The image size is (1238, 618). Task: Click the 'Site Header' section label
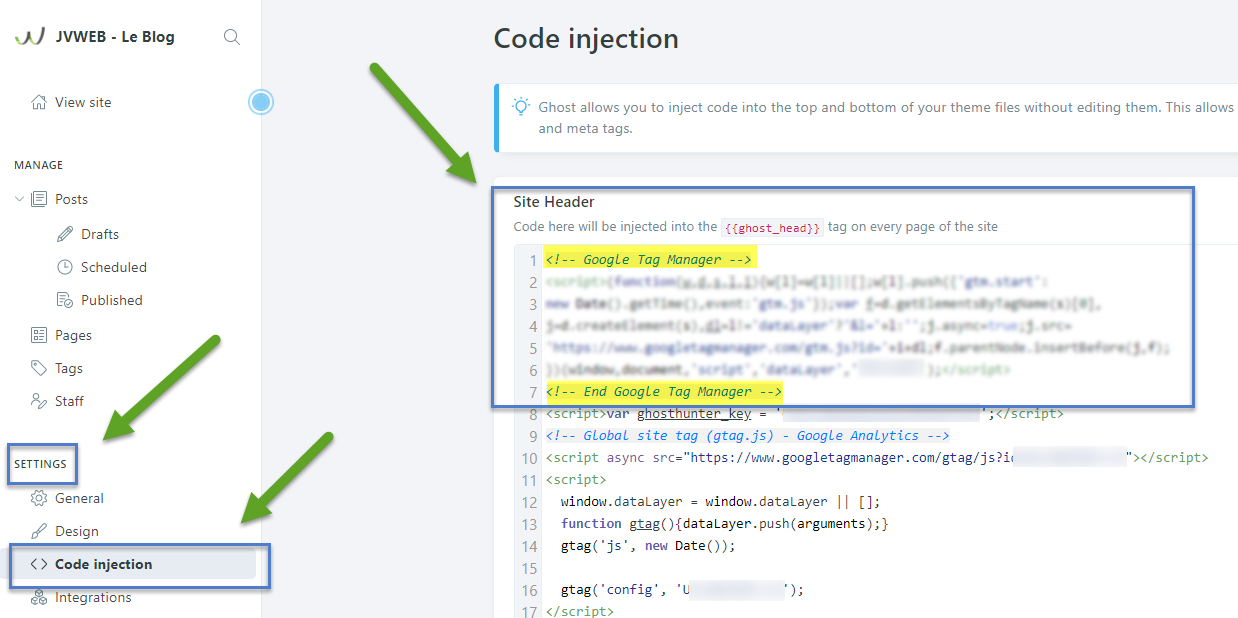[554, 202]
